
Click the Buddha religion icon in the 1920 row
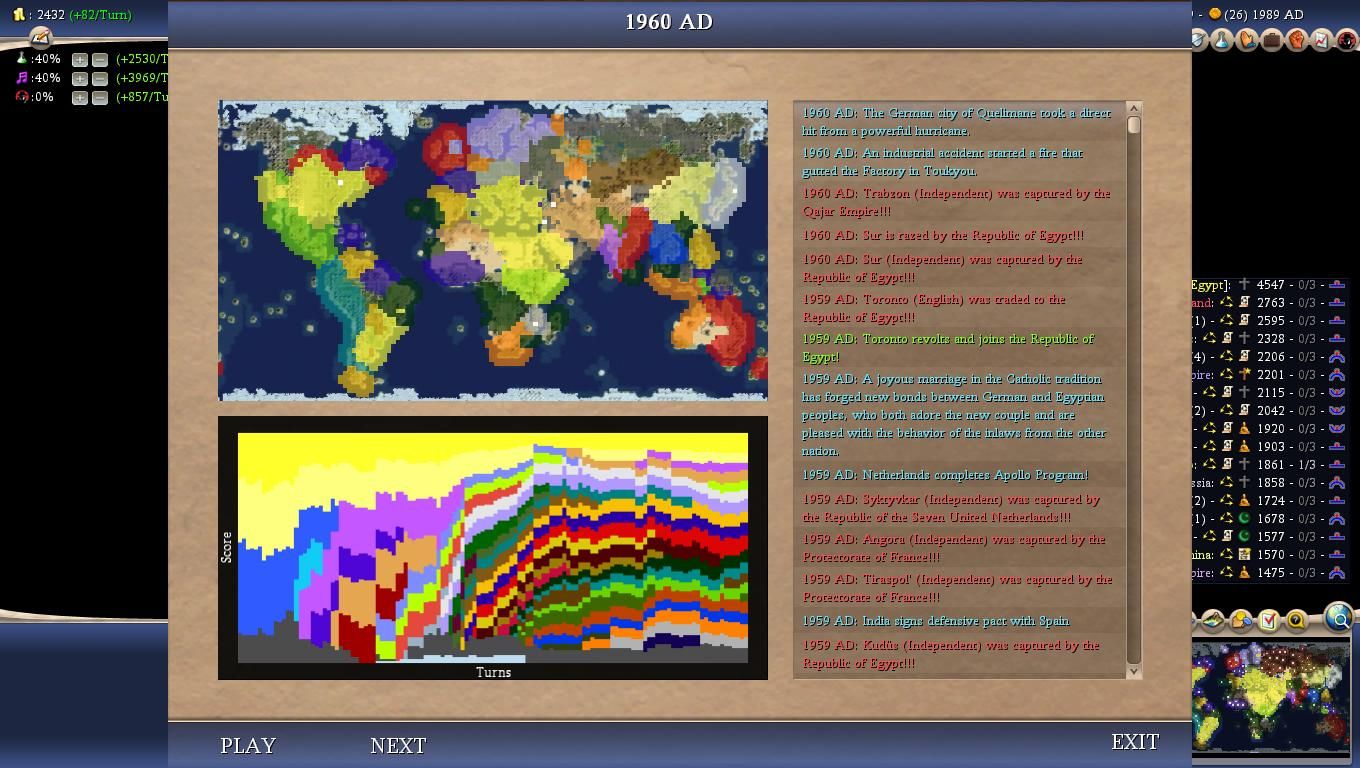(x=1244, y=428)
